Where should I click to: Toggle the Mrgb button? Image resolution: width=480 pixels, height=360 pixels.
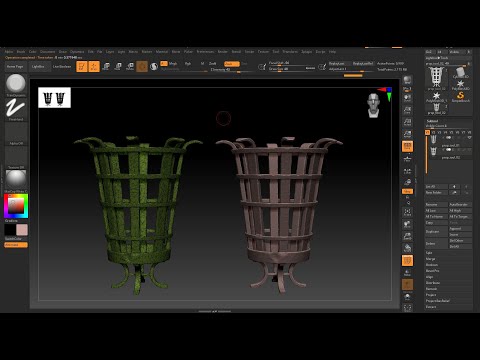pyautogui.click(x=173, y=63)
